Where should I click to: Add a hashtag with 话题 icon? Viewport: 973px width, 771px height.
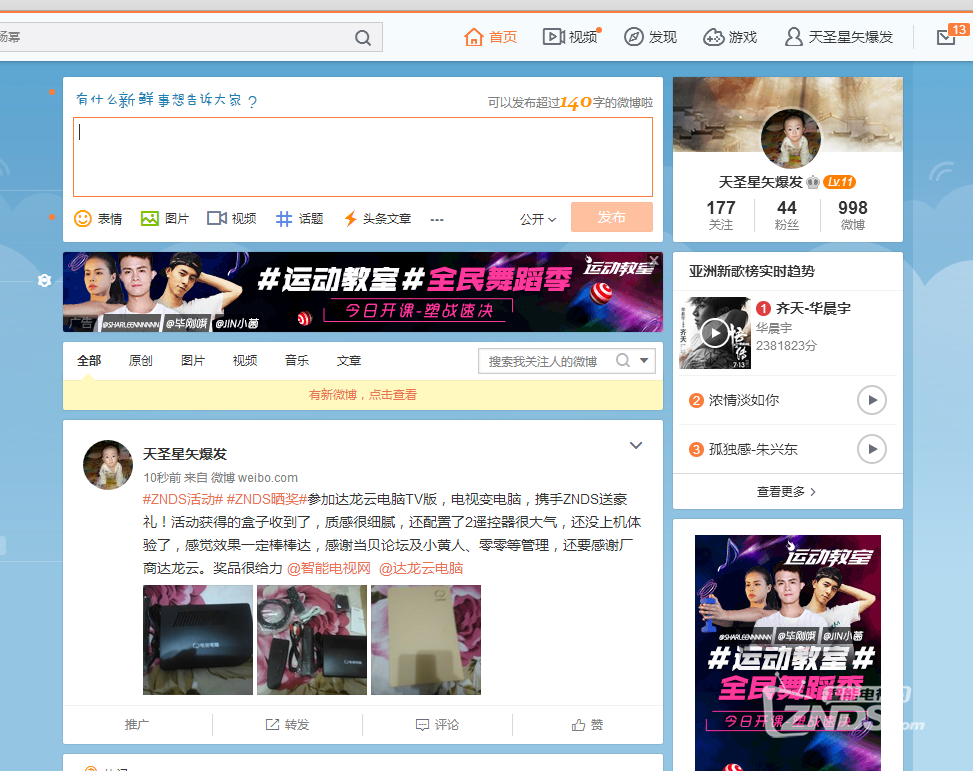(x=299, y=219)
